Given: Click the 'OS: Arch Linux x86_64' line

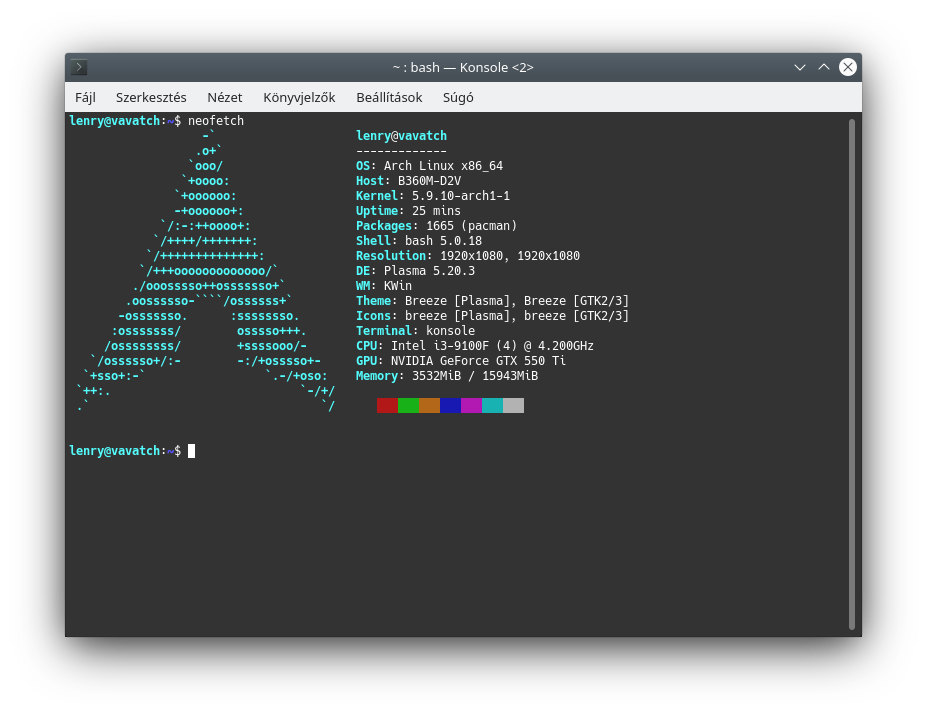Looking at the screenshot, I should [429, 166].
